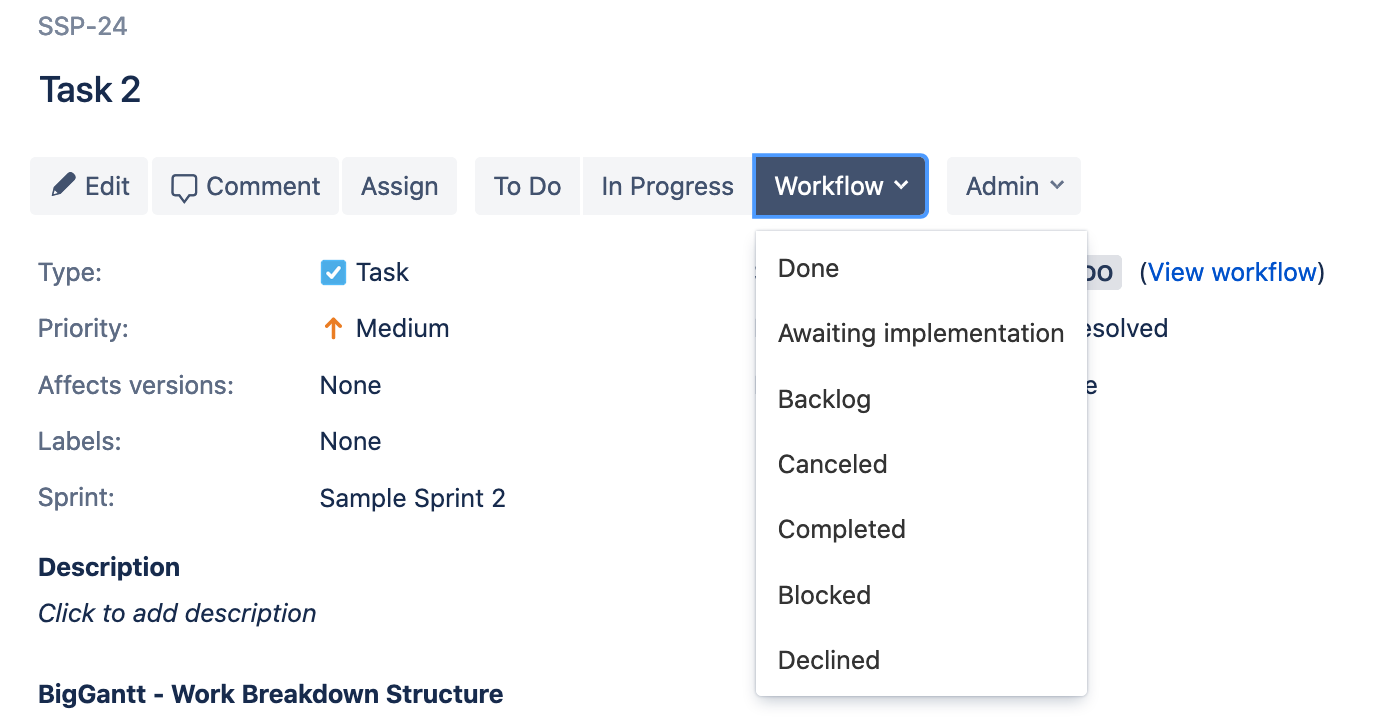
Task: Click the pencil icon on Edit button
Action: 62,185
